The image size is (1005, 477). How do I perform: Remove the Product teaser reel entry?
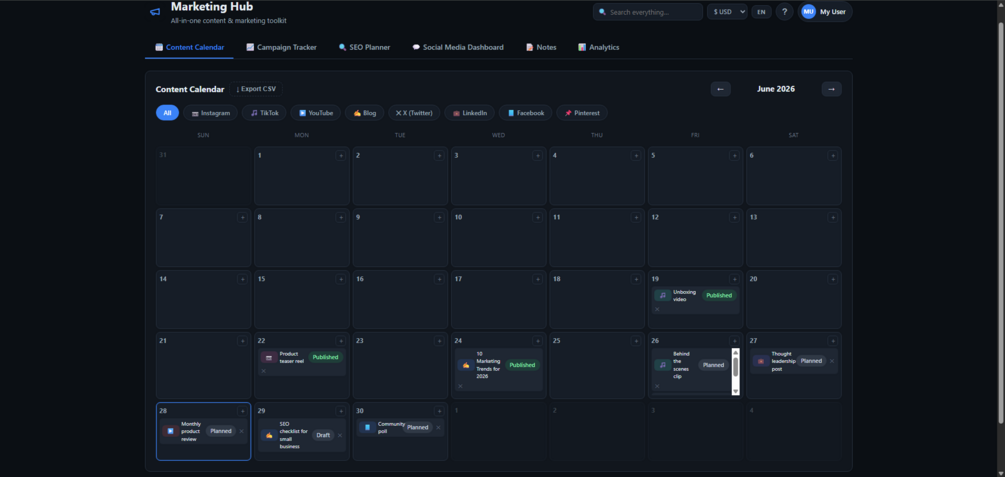click(263, 371)
